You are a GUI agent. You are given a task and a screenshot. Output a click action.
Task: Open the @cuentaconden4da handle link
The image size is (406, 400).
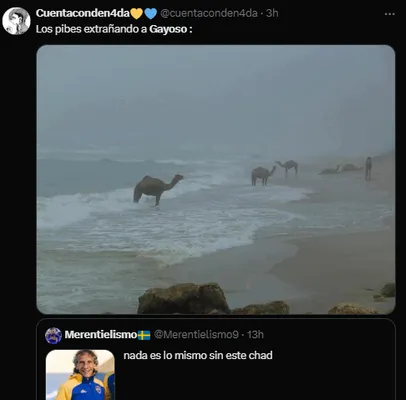tap(209, 13)
